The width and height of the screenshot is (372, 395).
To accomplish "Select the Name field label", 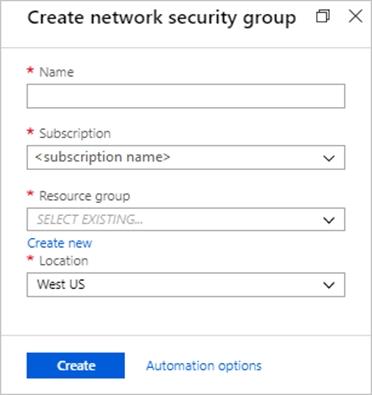I will coord(56,72).
